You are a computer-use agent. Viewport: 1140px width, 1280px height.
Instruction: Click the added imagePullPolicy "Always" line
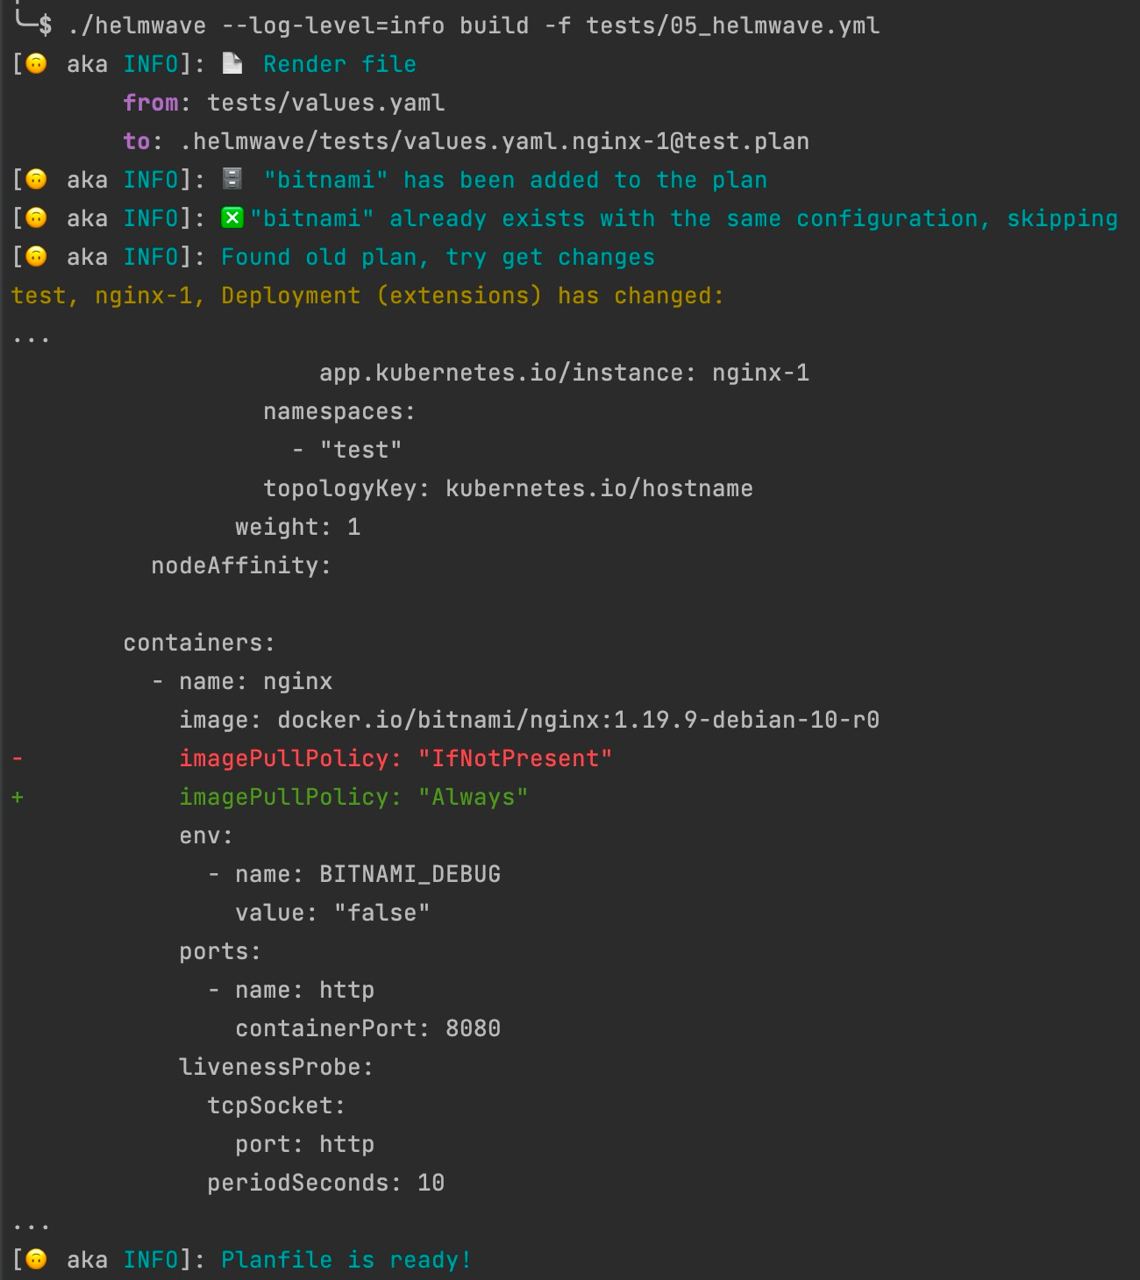click(353, 797)
